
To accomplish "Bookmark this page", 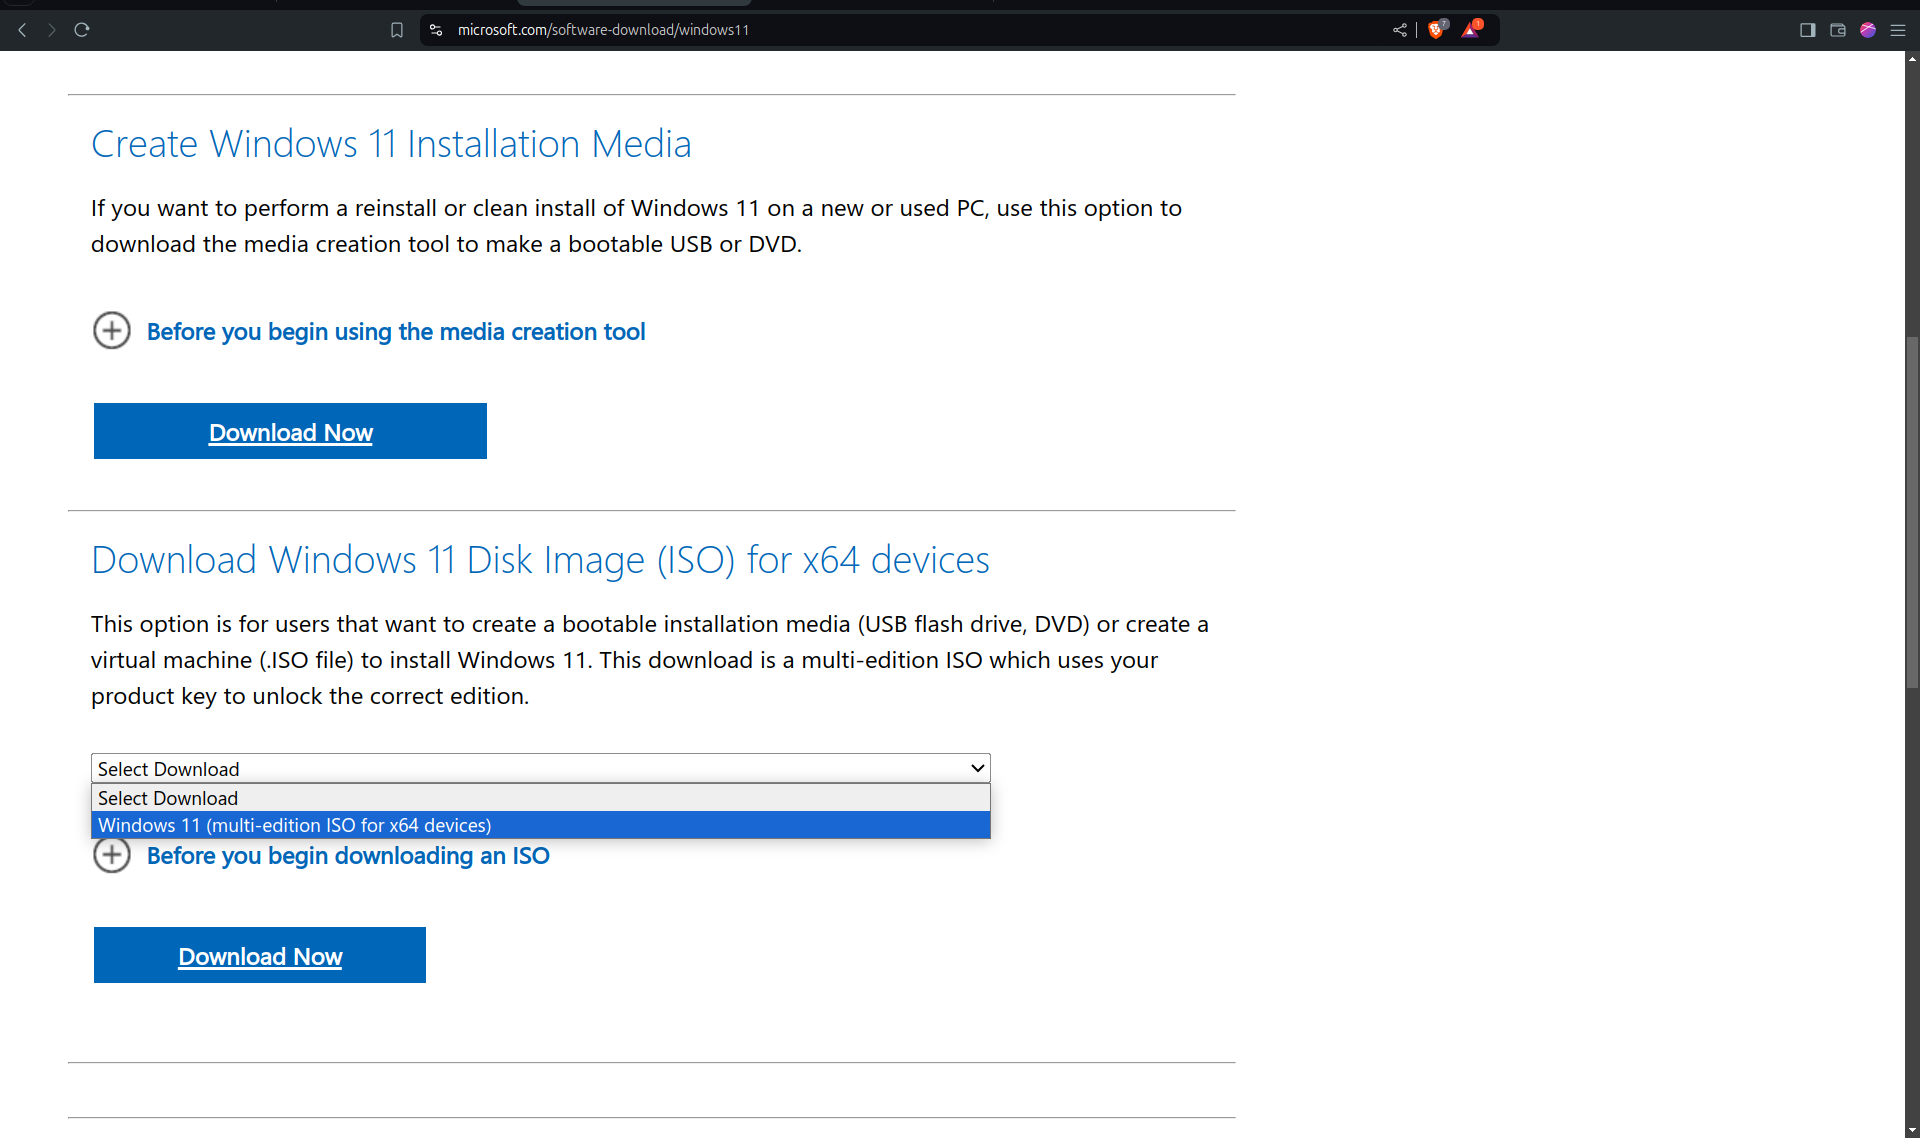I will click(x=397, y=30).
